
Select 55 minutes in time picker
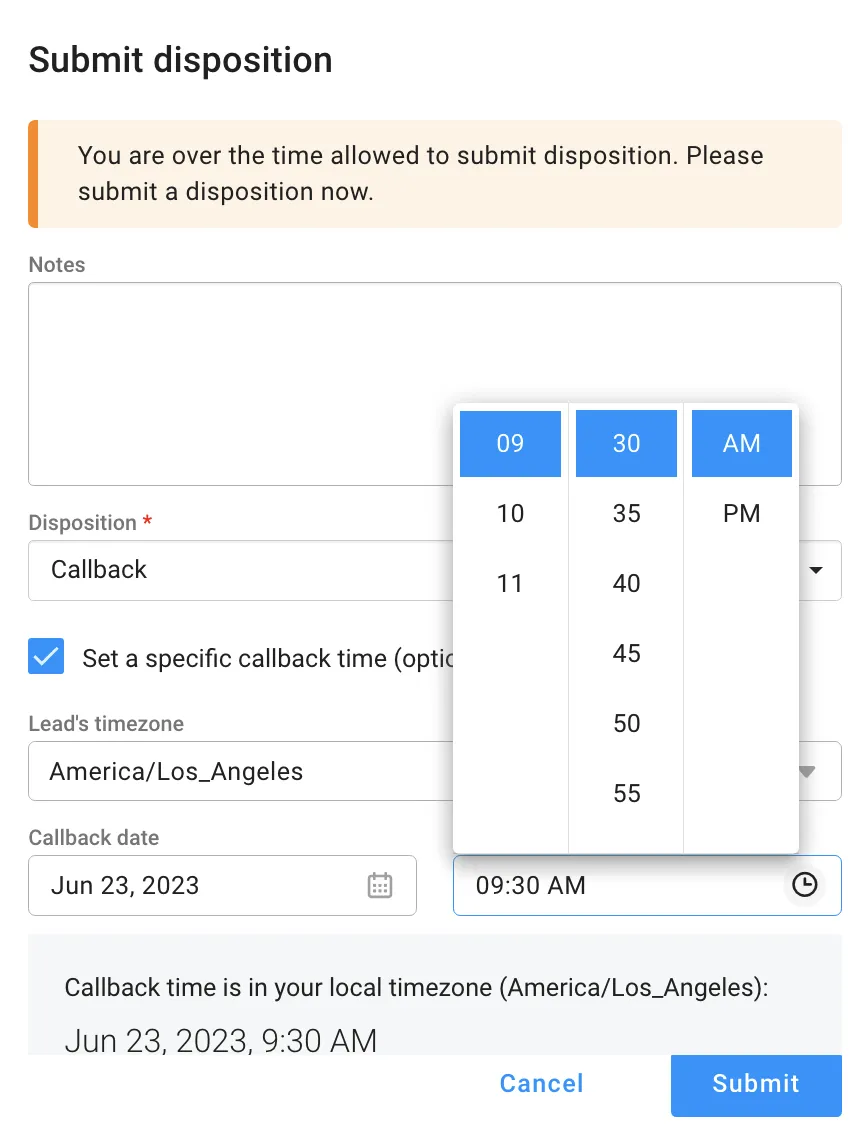pos(626,794)
